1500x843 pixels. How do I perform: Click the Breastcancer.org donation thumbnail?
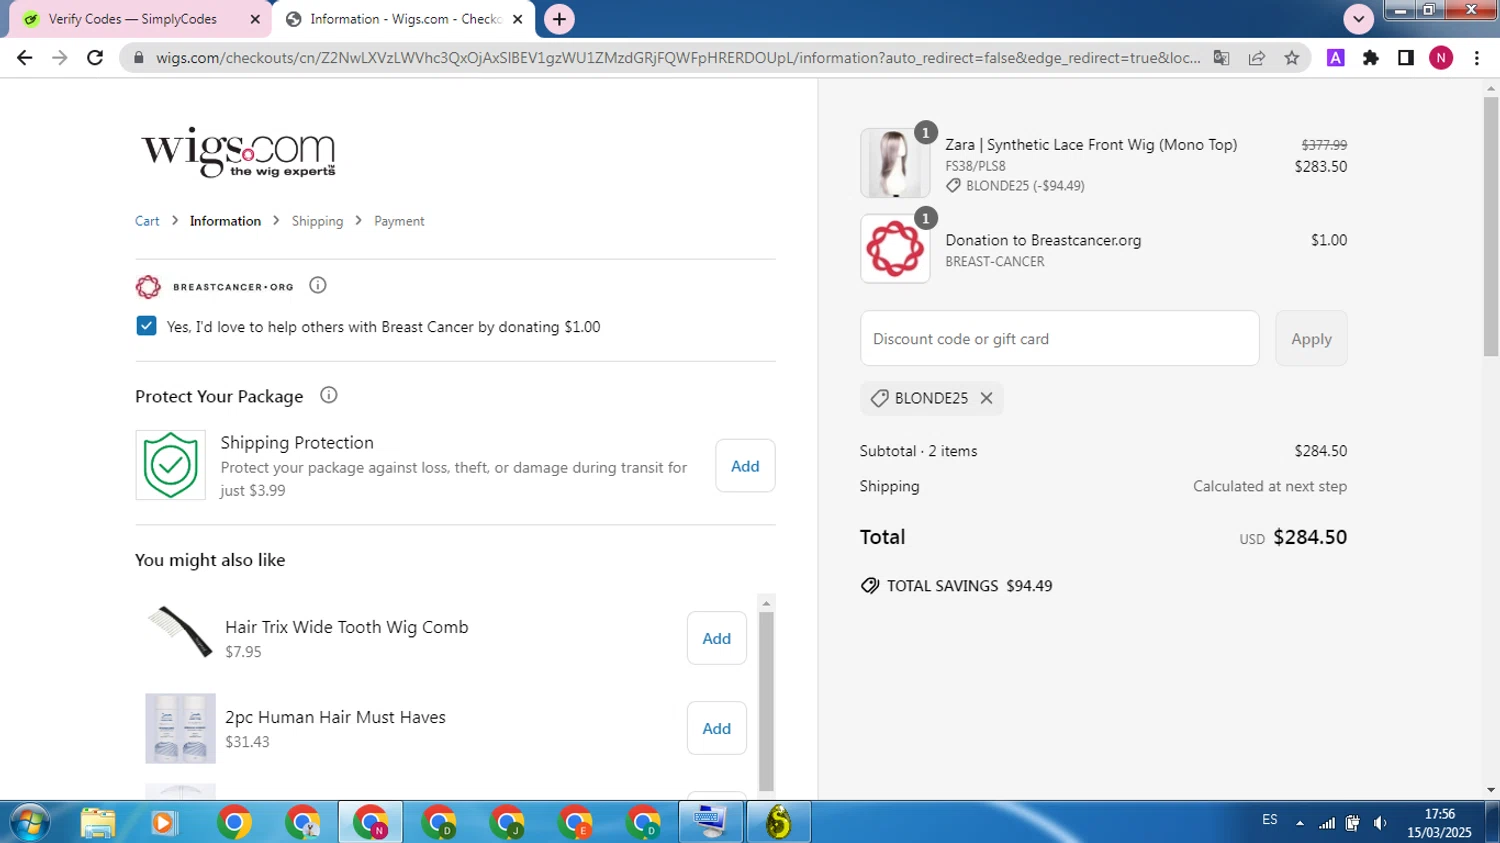click(895, 249)
